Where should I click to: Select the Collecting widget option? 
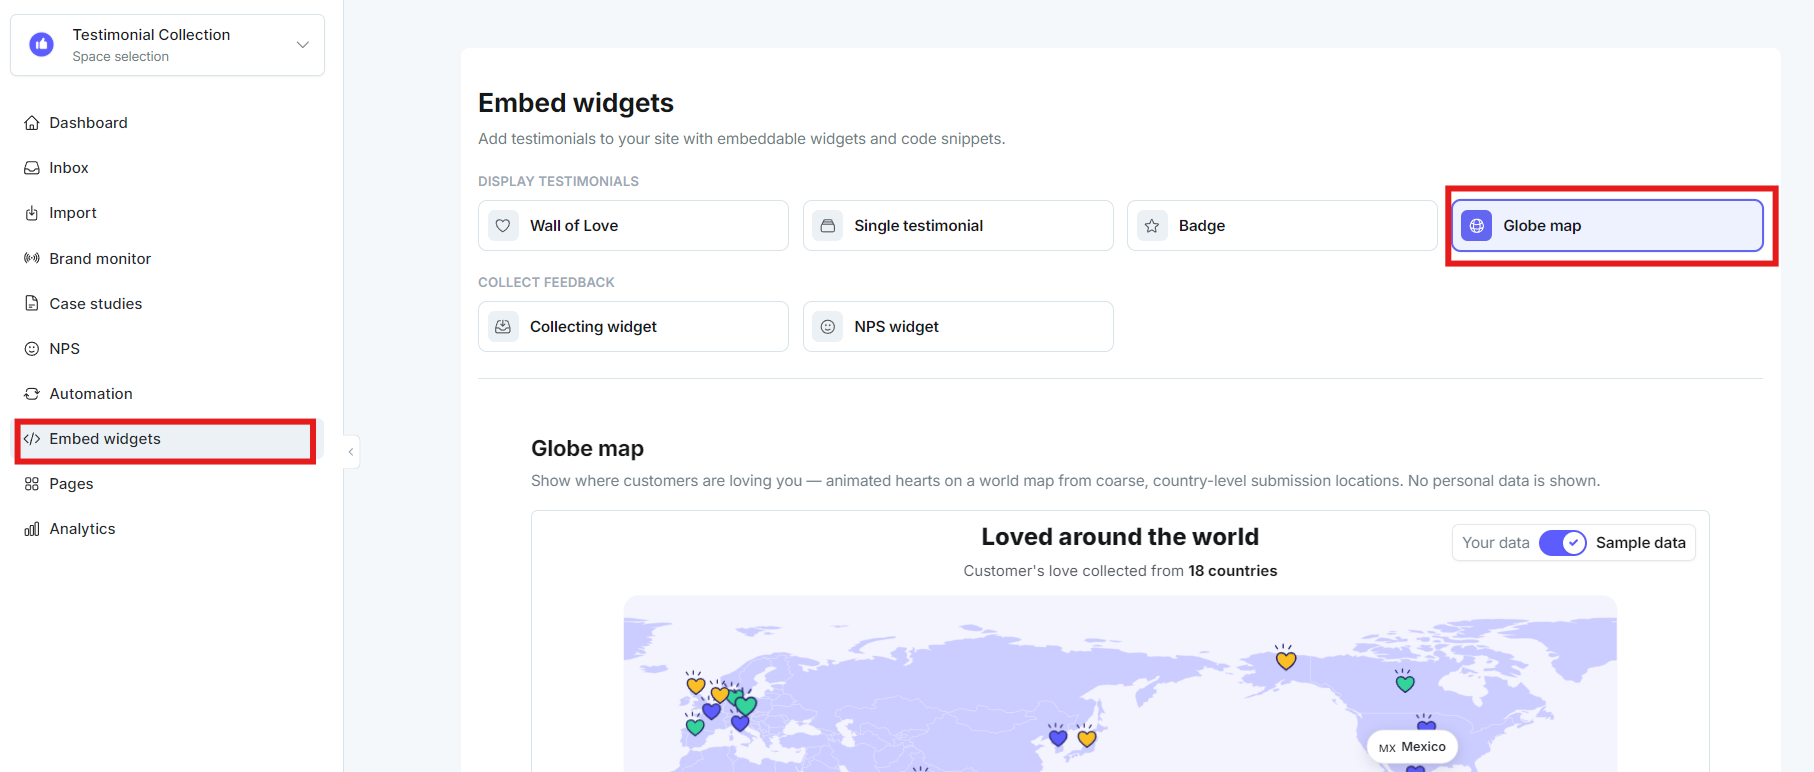633,327
